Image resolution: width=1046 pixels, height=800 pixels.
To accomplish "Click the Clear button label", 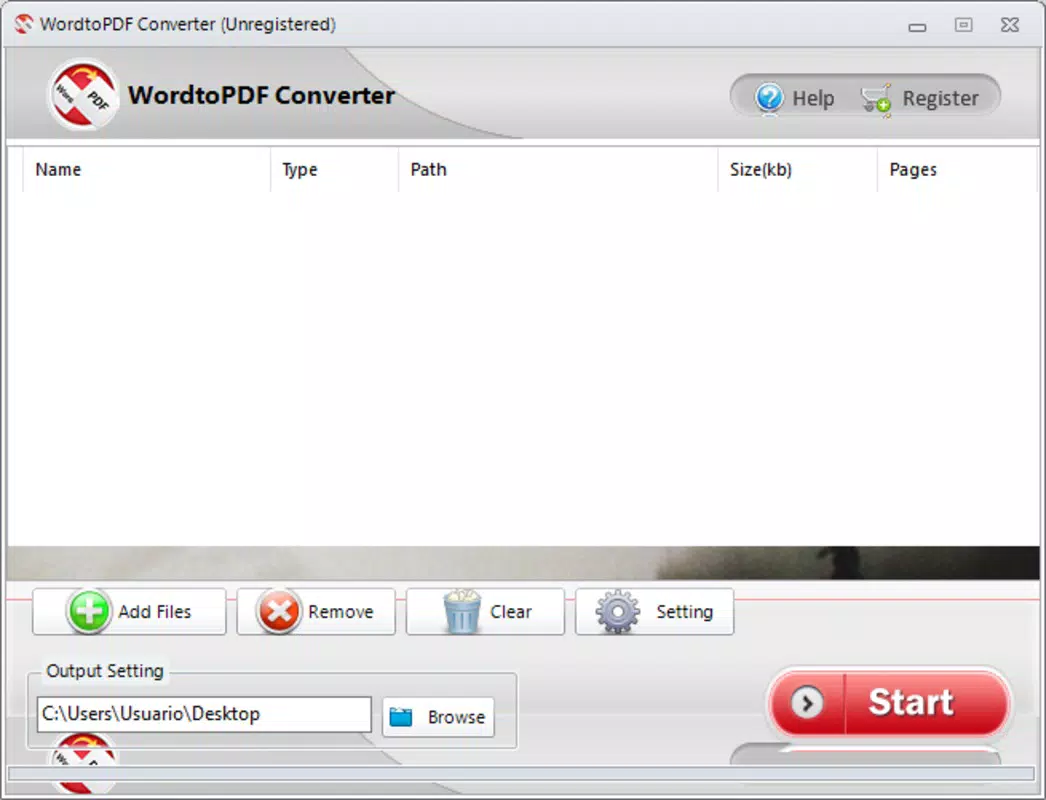I will [510, 612].
